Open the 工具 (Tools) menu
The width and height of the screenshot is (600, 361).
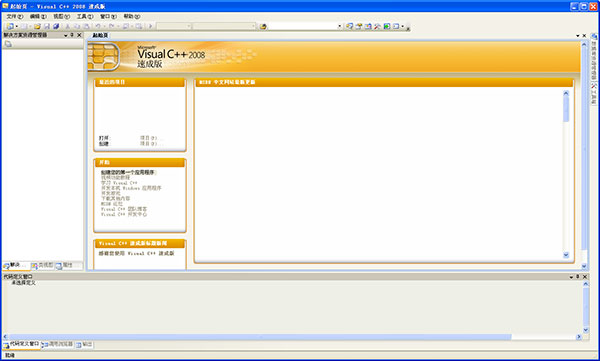click(x=85, y=16)
